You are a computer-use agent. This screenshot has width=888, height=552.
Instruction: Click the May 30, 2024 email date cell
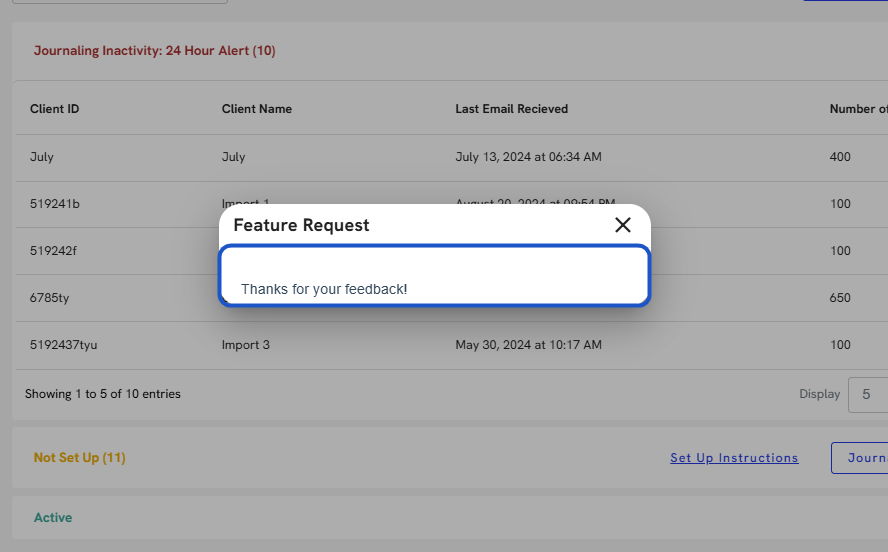(528, 345)
